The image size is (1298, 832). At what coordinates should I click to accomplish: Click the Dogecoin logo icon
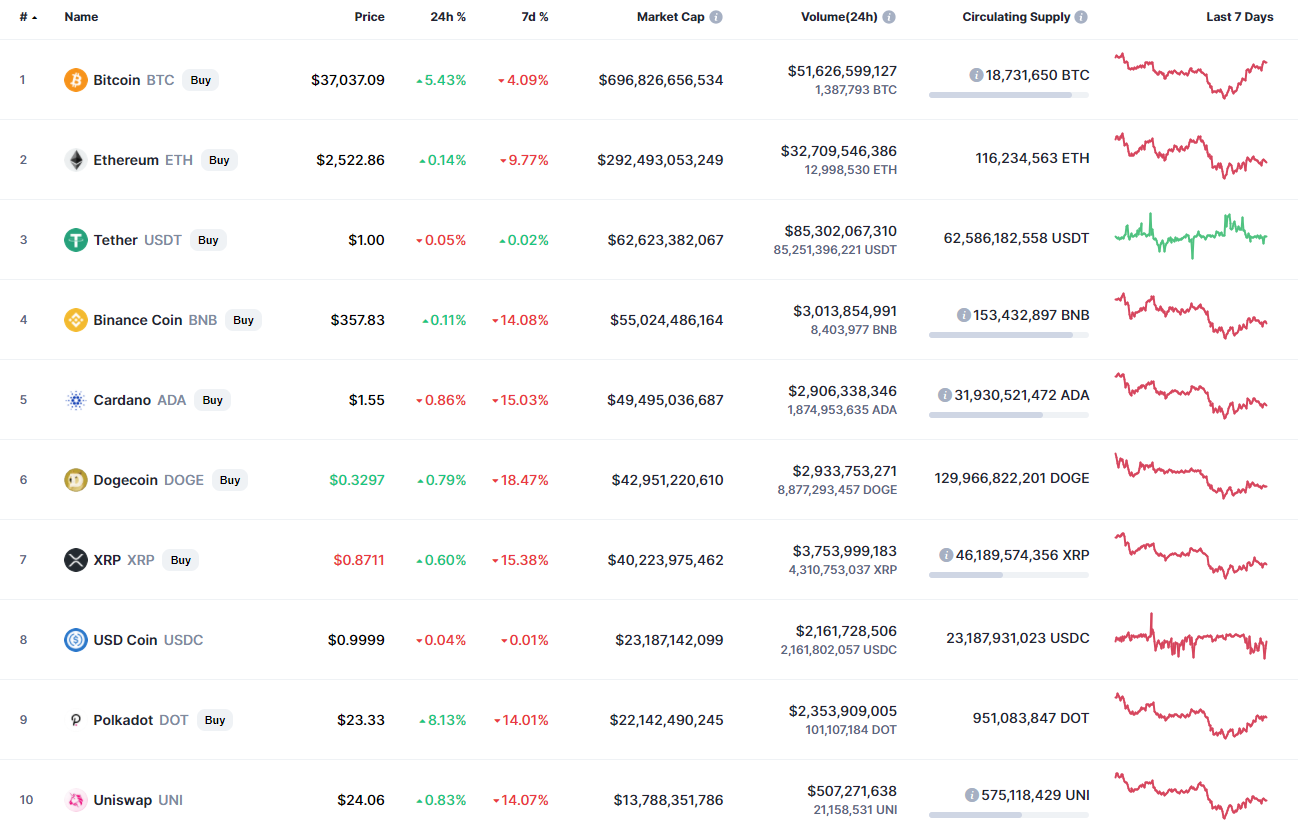(76, 480)
